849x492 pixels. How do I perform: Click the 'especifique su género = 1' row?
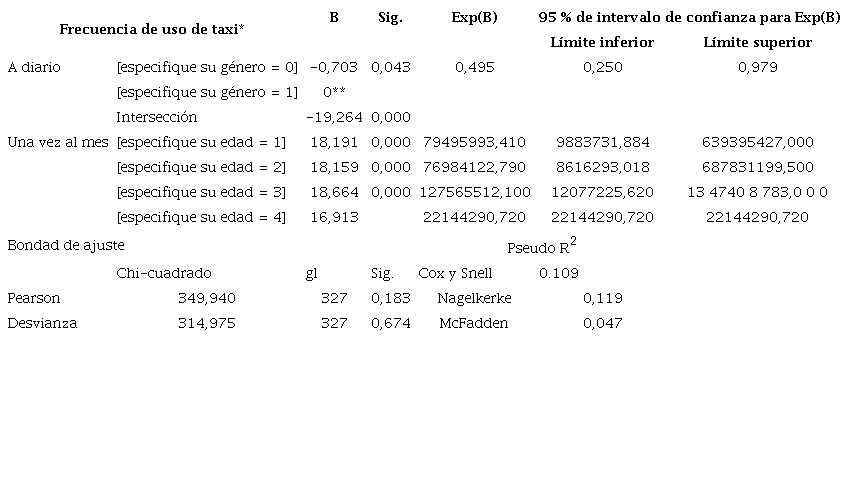coord(207,92)
